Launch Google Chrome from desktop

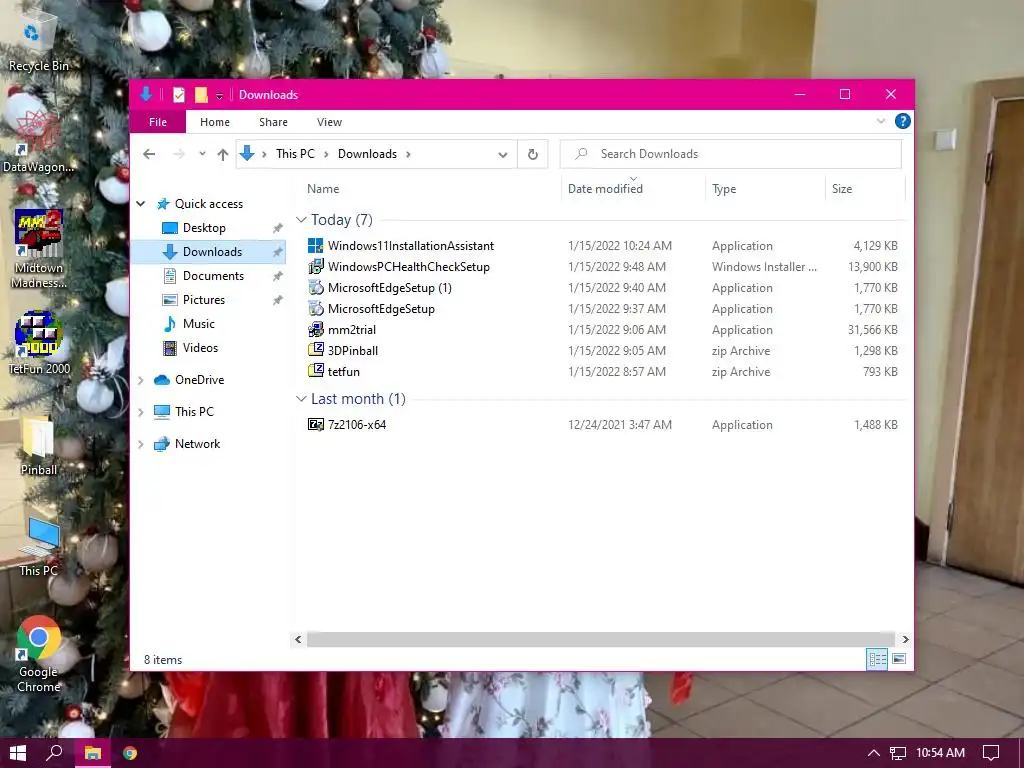pyautogui.click(x=39, y=654)
